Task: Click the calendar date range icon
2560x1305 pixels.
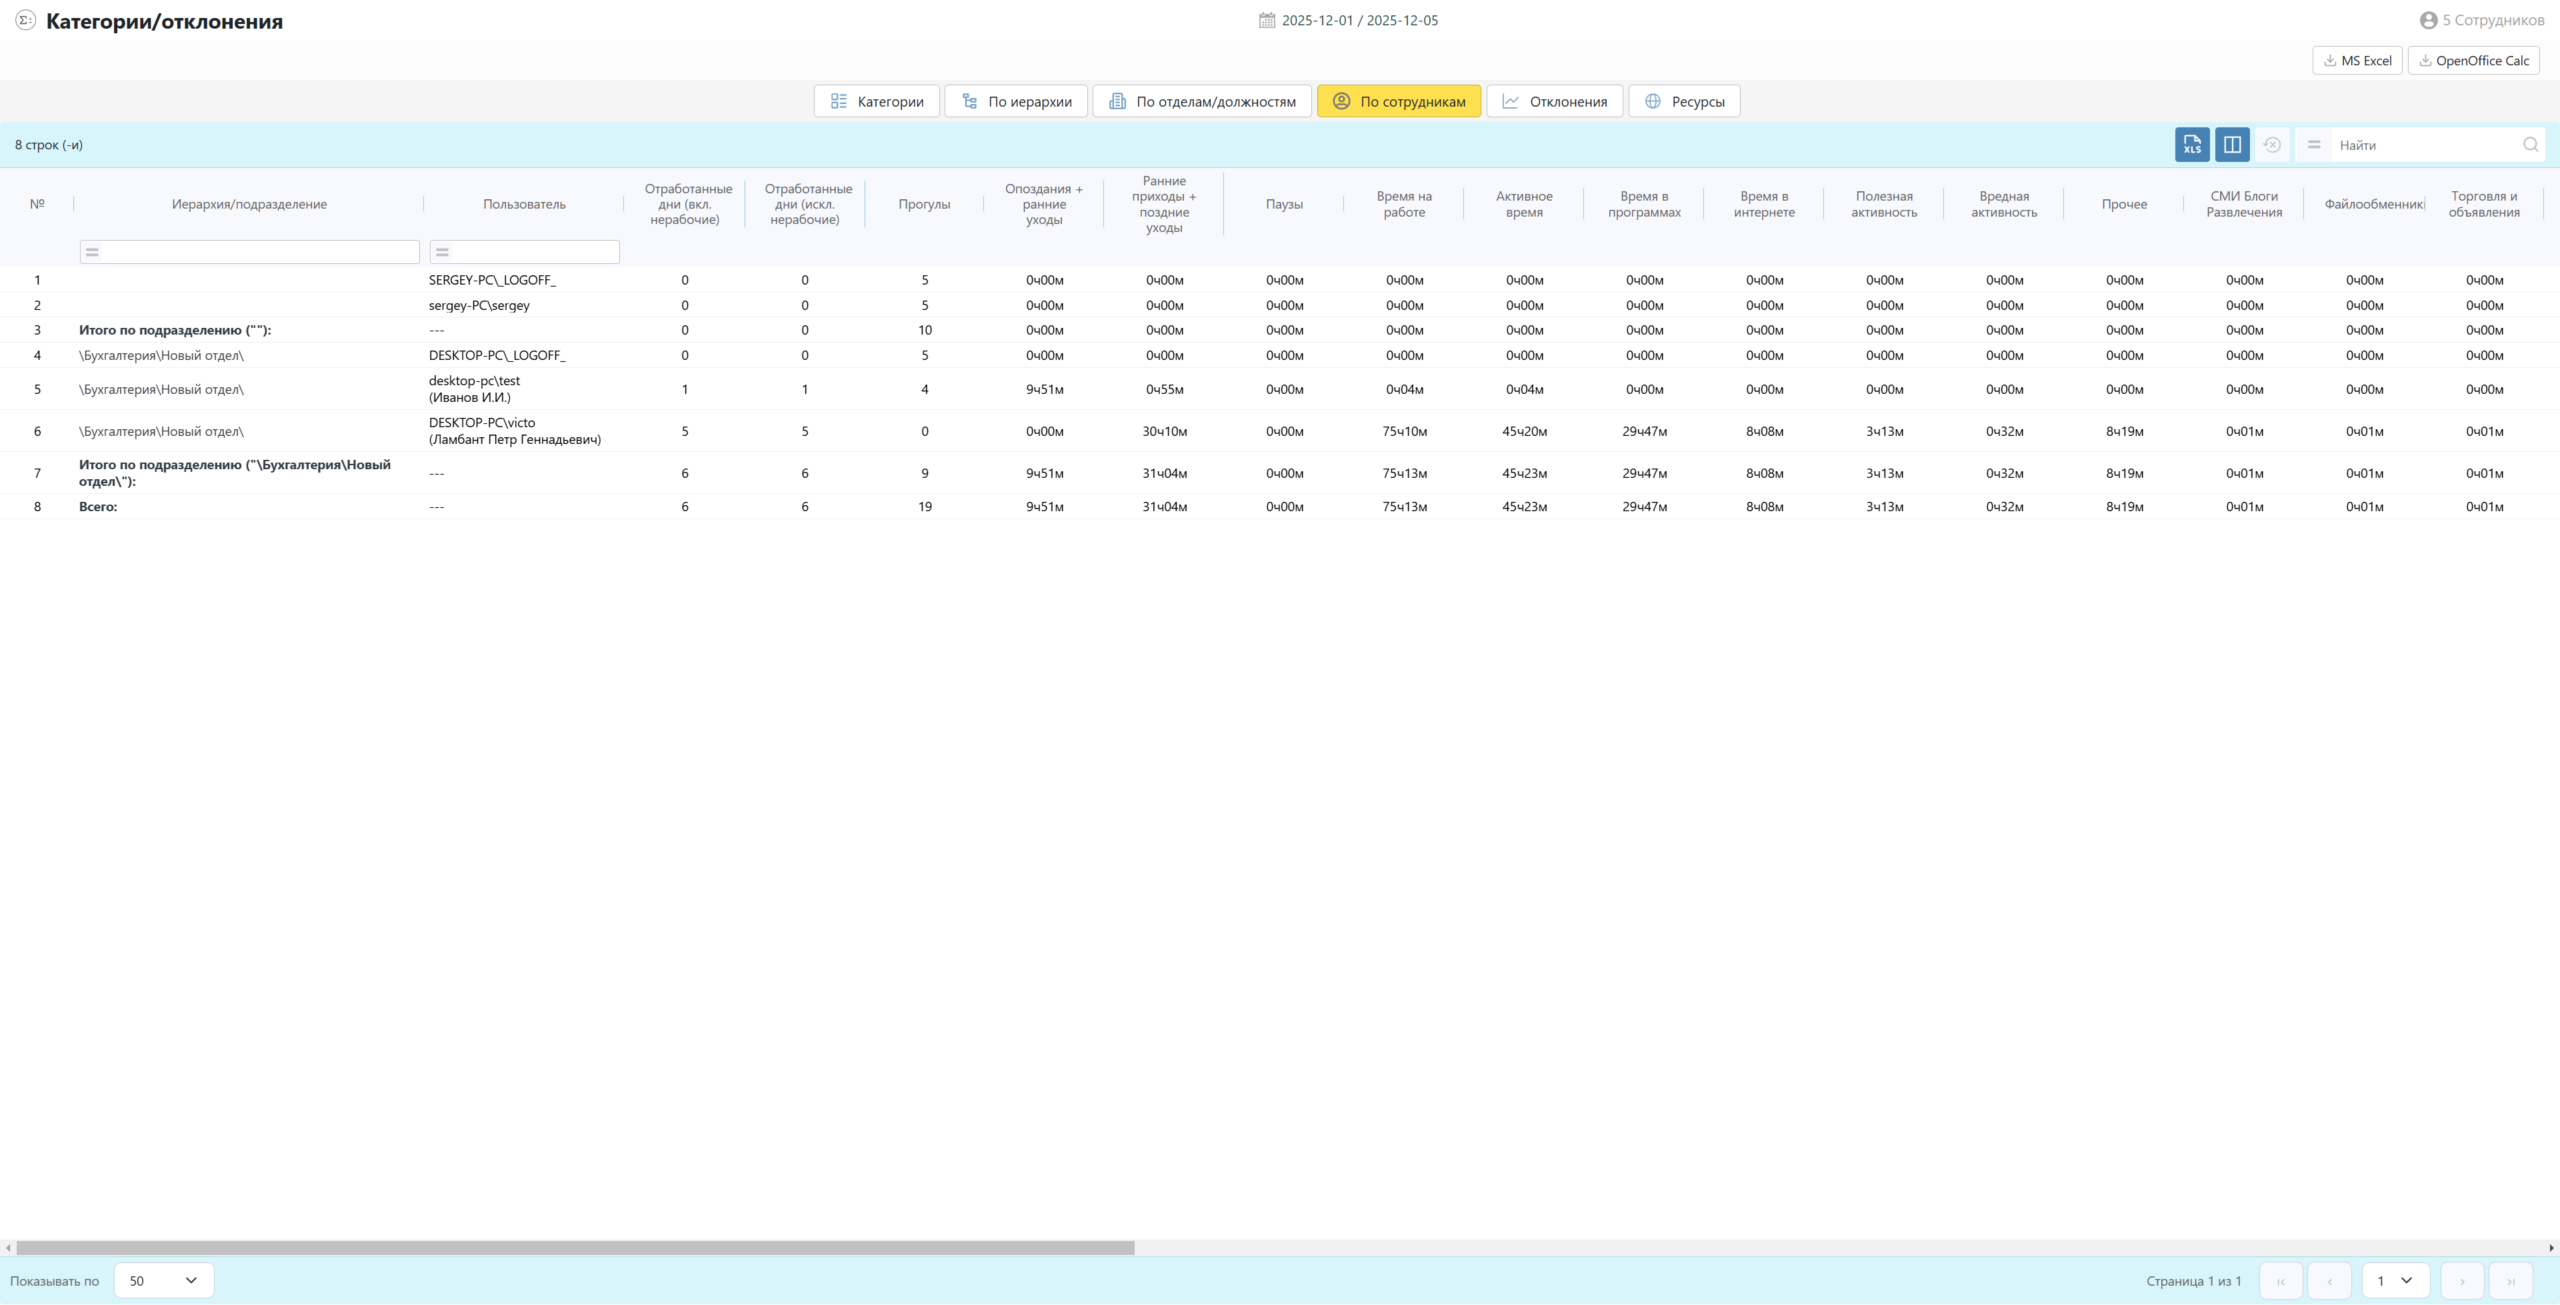Action: tap(1267, 20)
